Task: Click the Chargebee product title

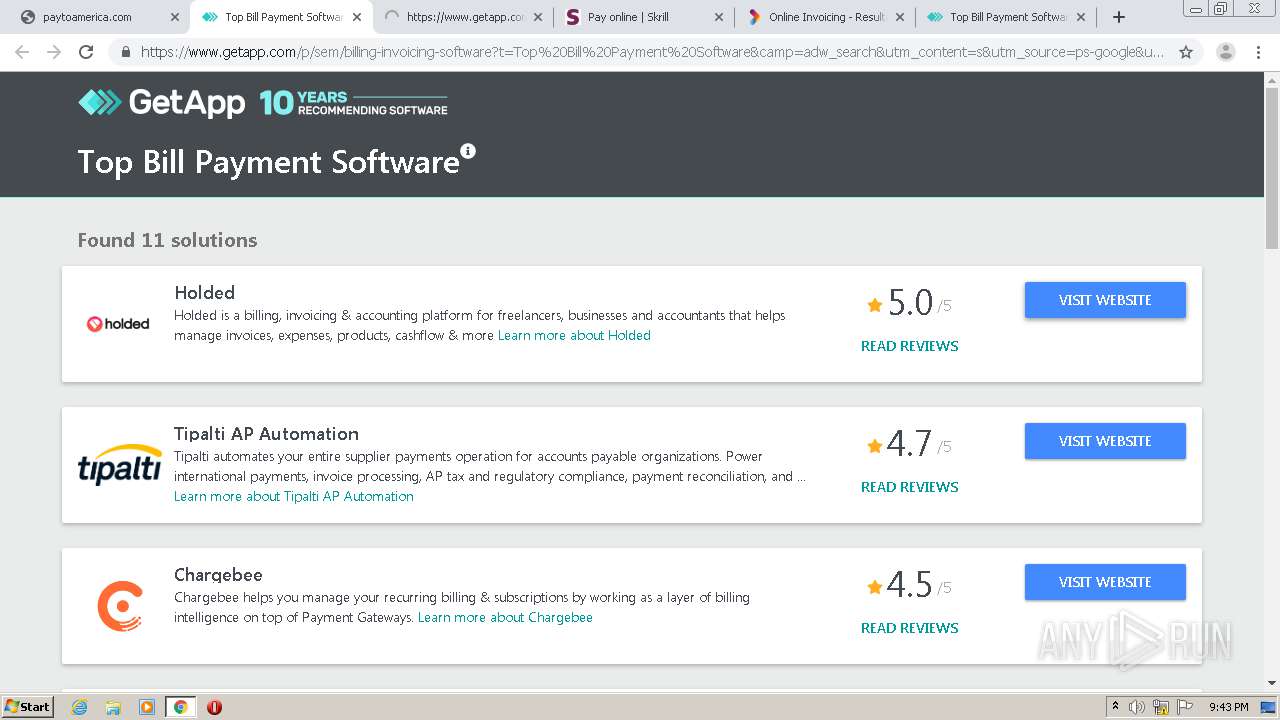Action: (218, 575)
